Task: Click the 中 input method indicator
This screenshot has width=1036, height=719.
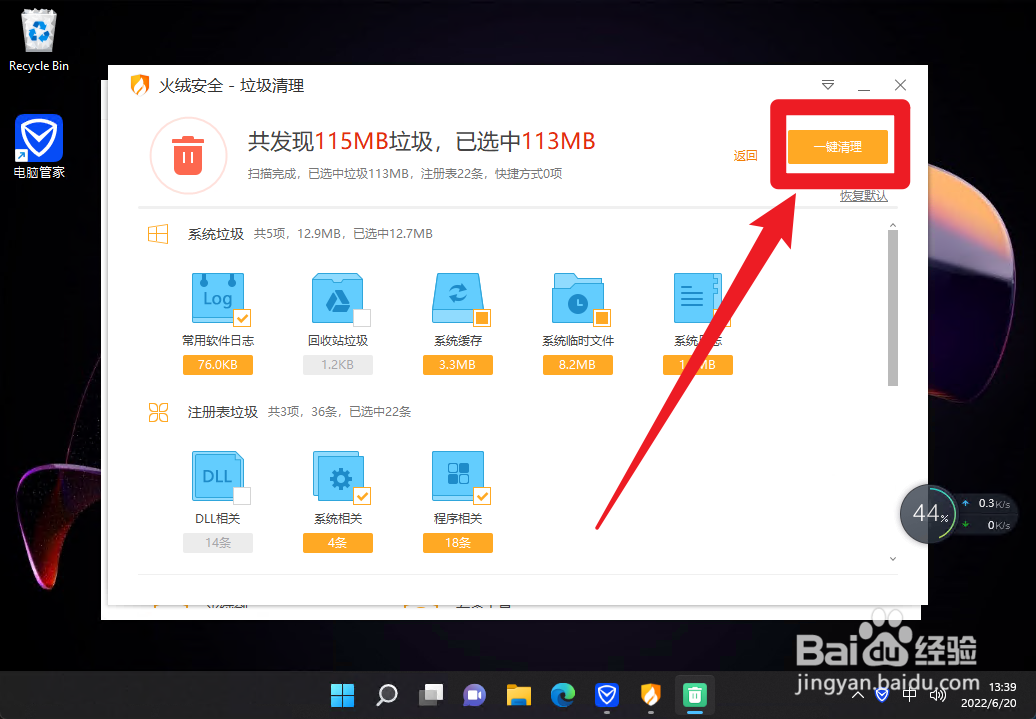Action: (909, 695)
